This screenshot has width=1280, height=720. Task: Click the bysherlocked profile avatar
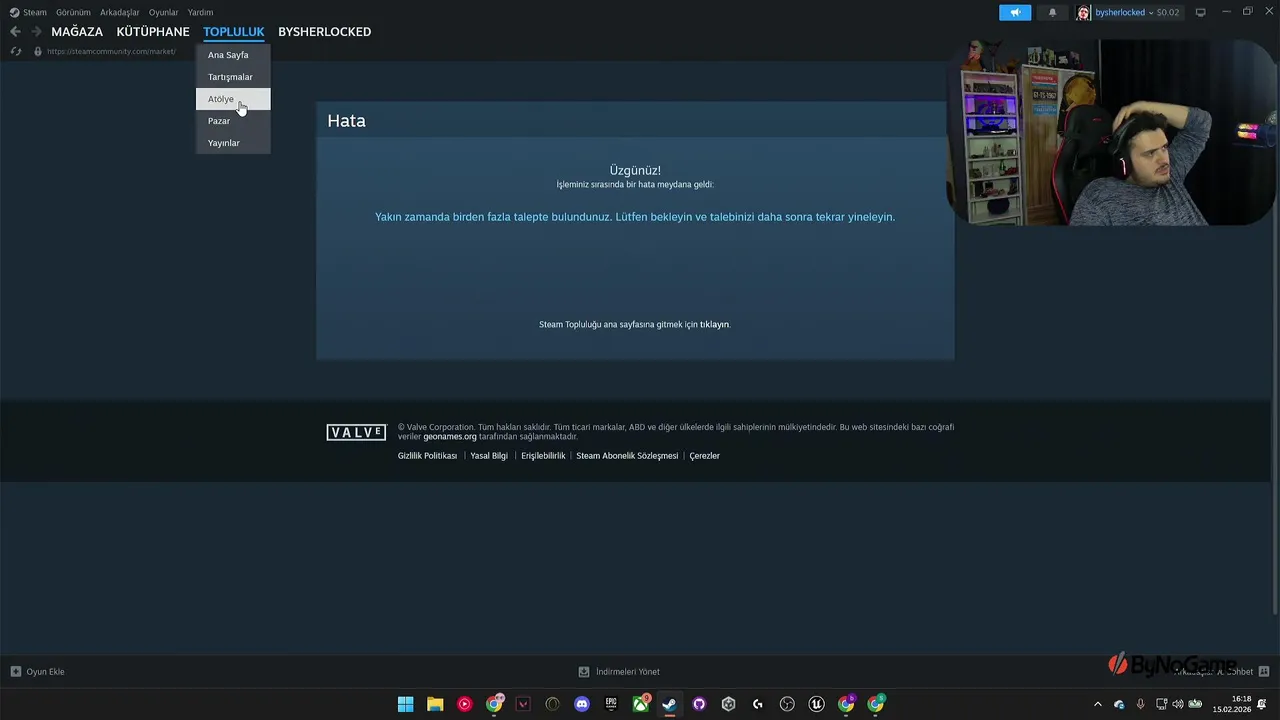pos(1084,12)
